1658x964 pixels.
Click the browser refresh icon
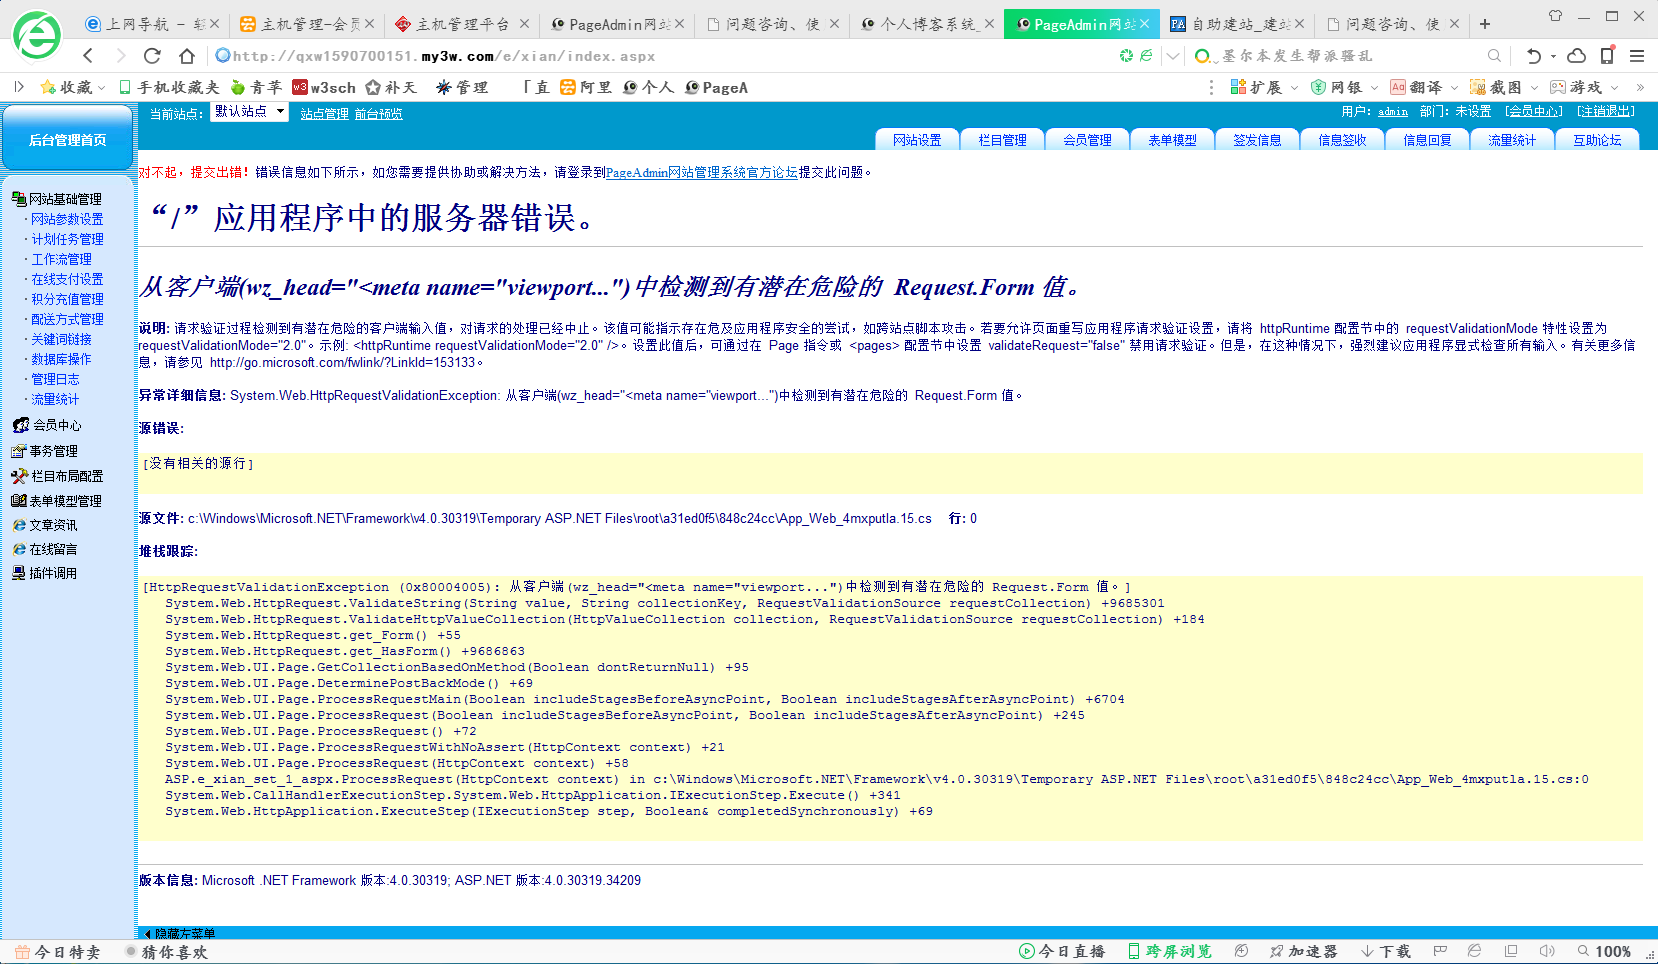(x=152, y=56)
